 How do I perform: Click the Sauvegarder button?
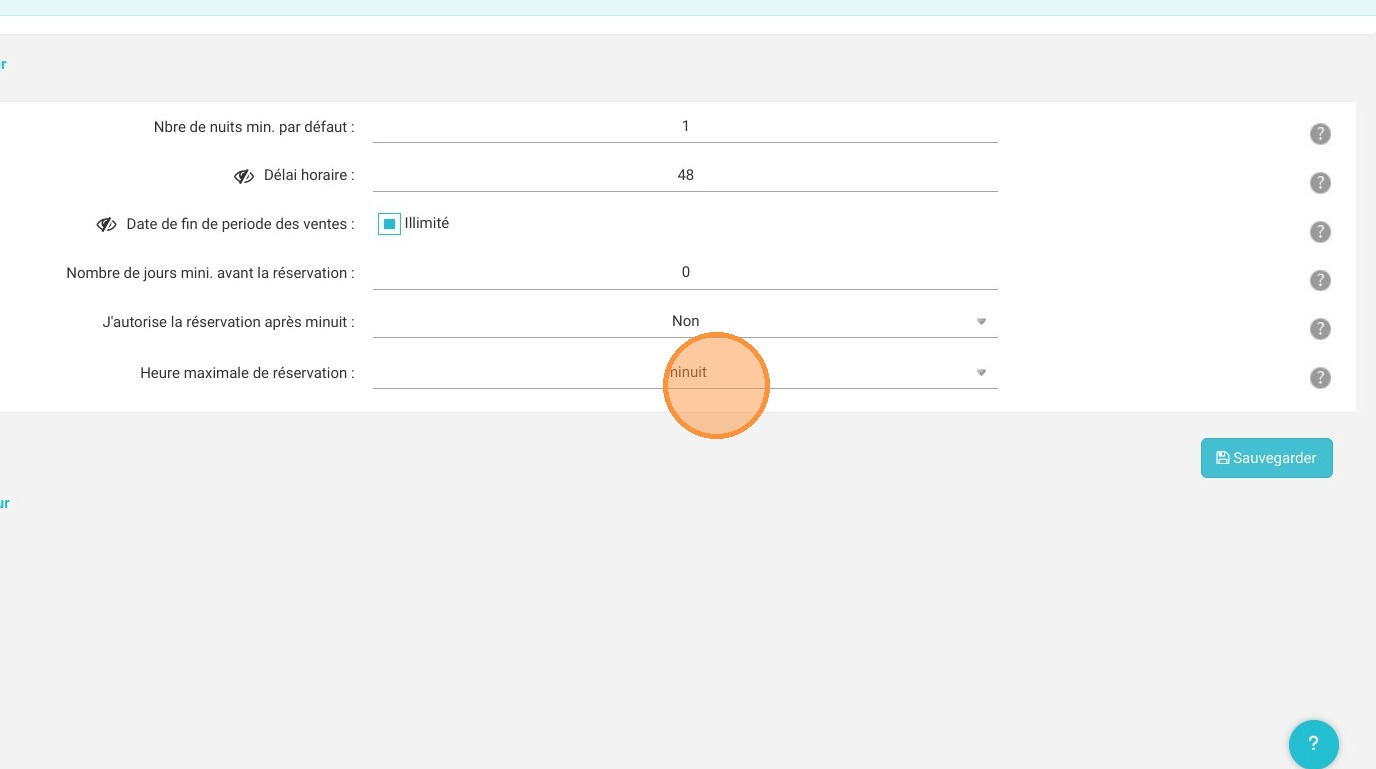[1266, 458]
